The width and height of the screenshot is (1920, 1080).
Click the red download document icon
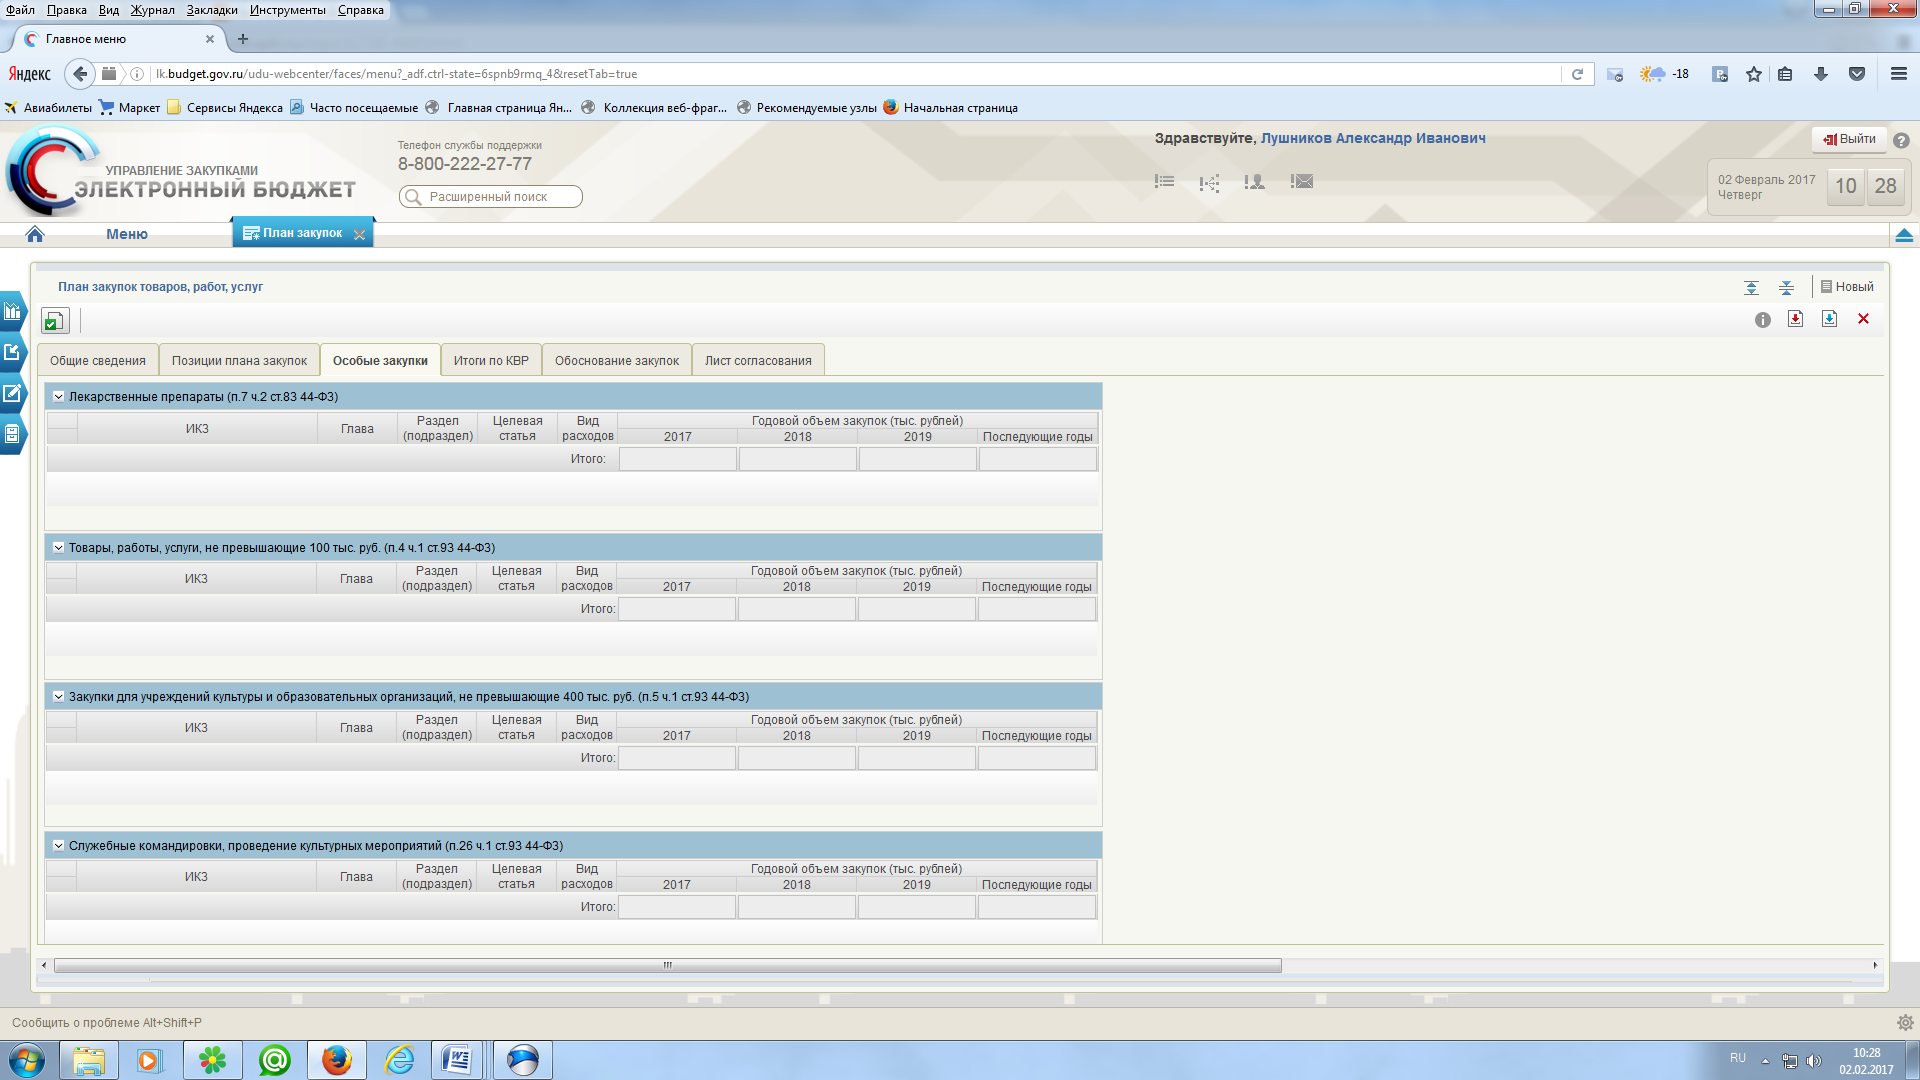point(1795,319)
